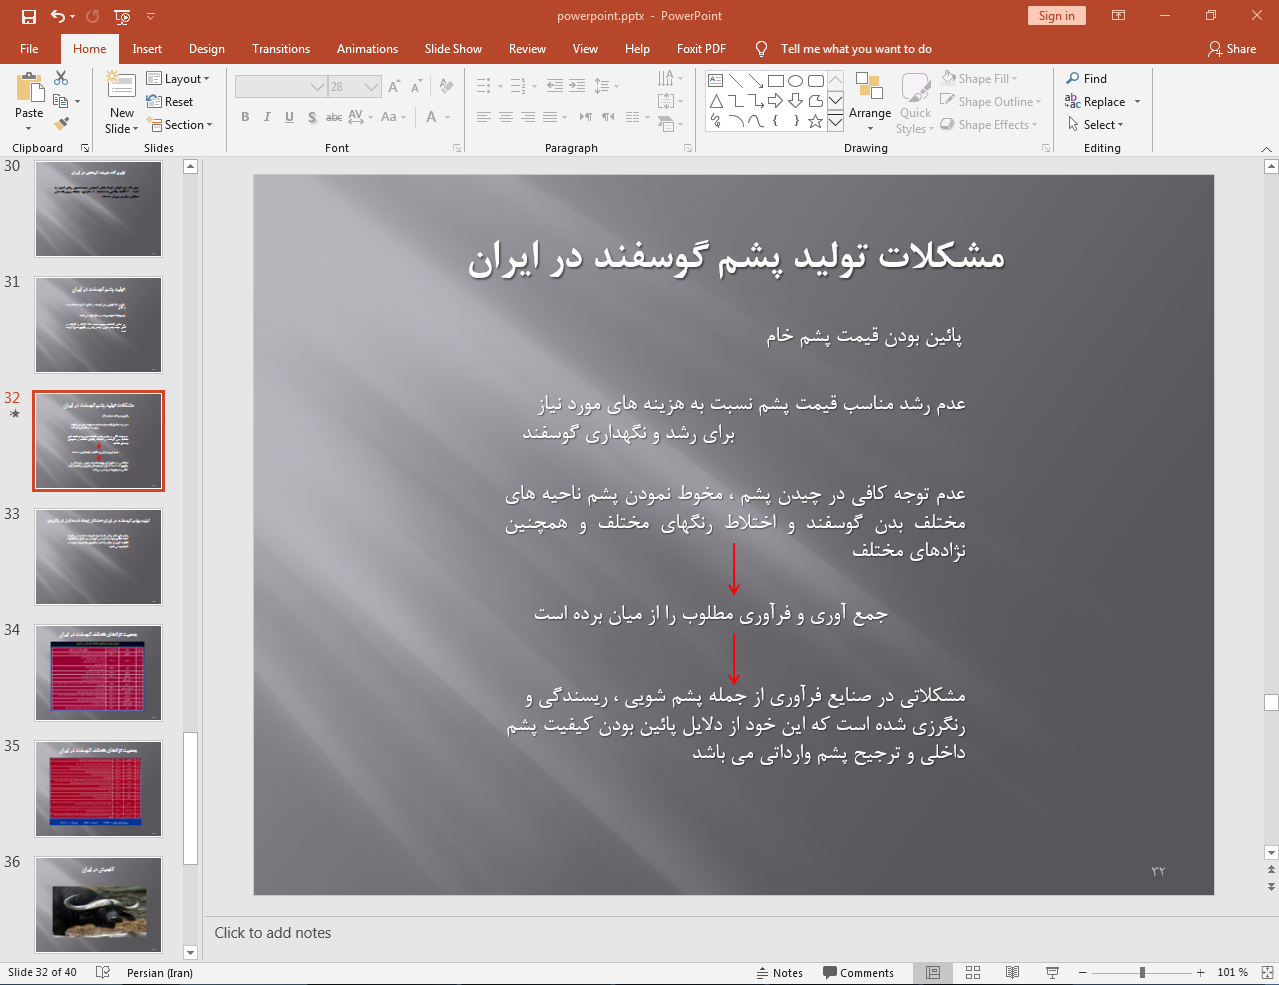Image resolution: width=1279 pixels, height=985 pixels.
Task: Open the Layout dropdown
Action: coord(178,79)
